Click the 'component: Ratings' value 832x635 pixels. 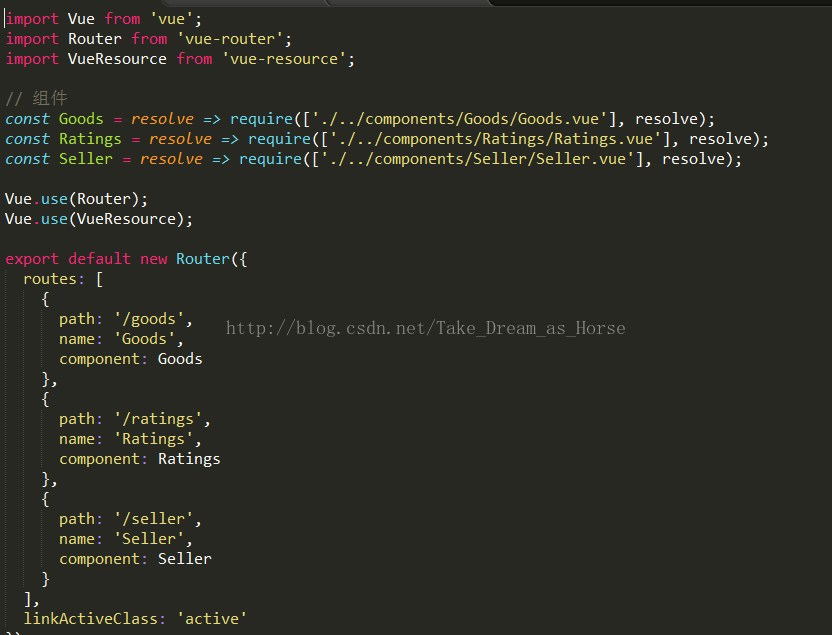click(x=189, y=459)
